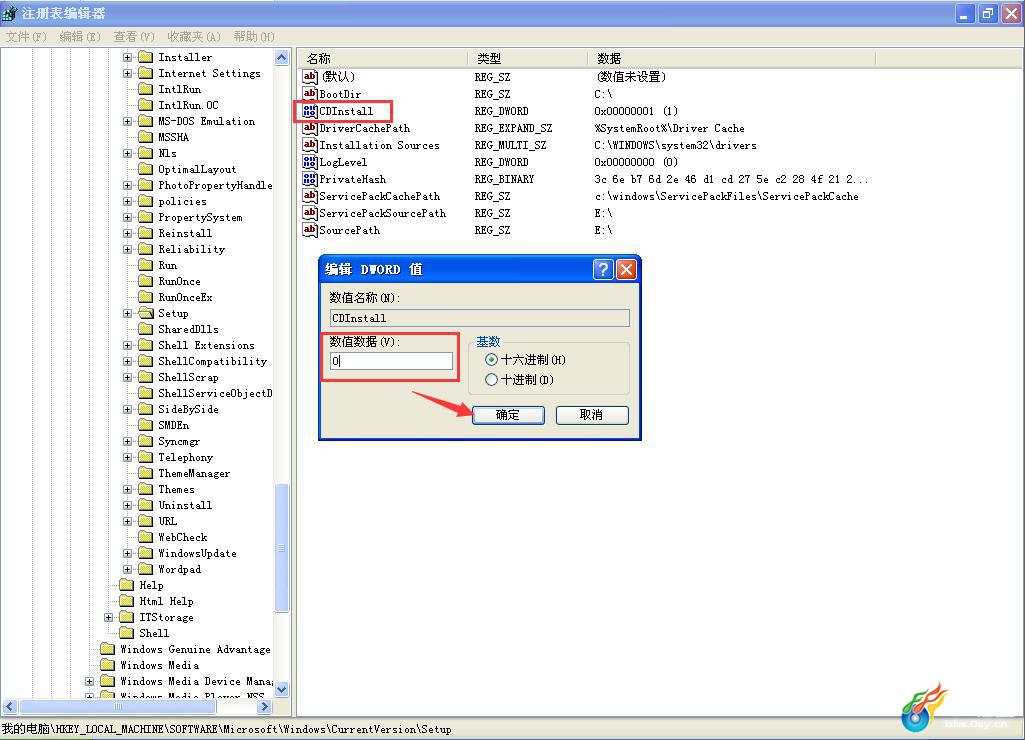This screenshot has width=1025, height=740.
Task: Click the Windows Media folder icon
Action: 108,665
